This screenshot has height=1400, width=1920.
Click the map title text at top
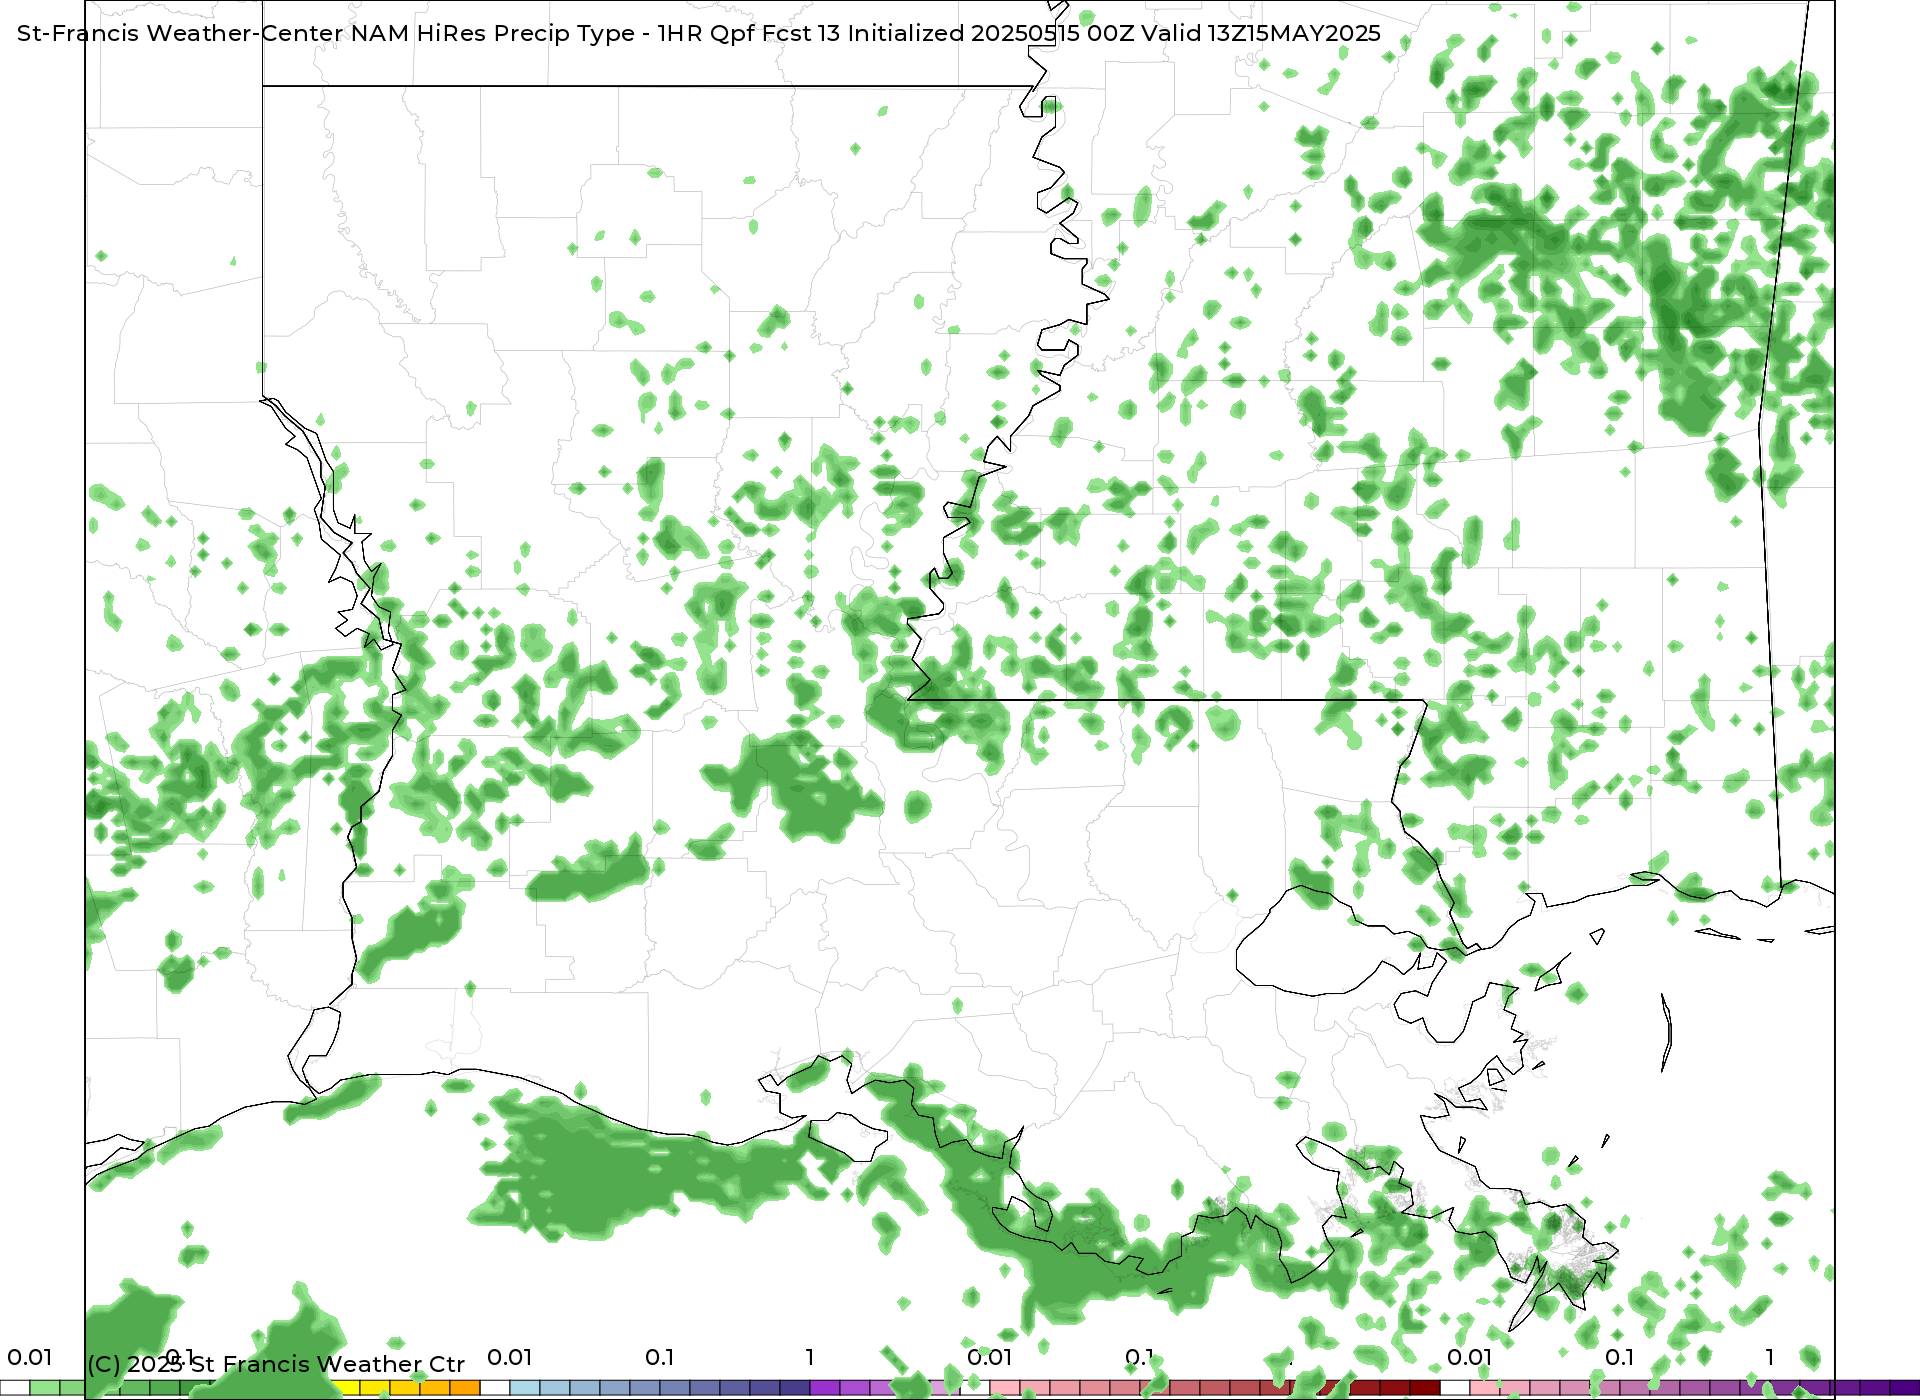point(699,33)
